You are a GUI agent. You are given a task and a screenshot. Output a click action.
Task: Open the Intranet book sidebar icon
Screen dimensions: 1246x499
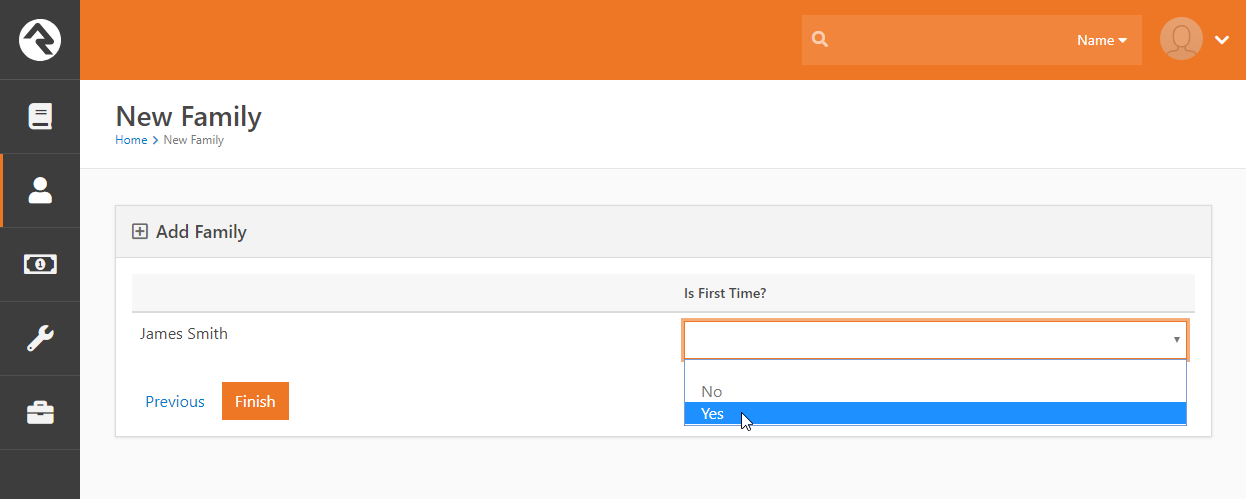(x=40, y=116)
